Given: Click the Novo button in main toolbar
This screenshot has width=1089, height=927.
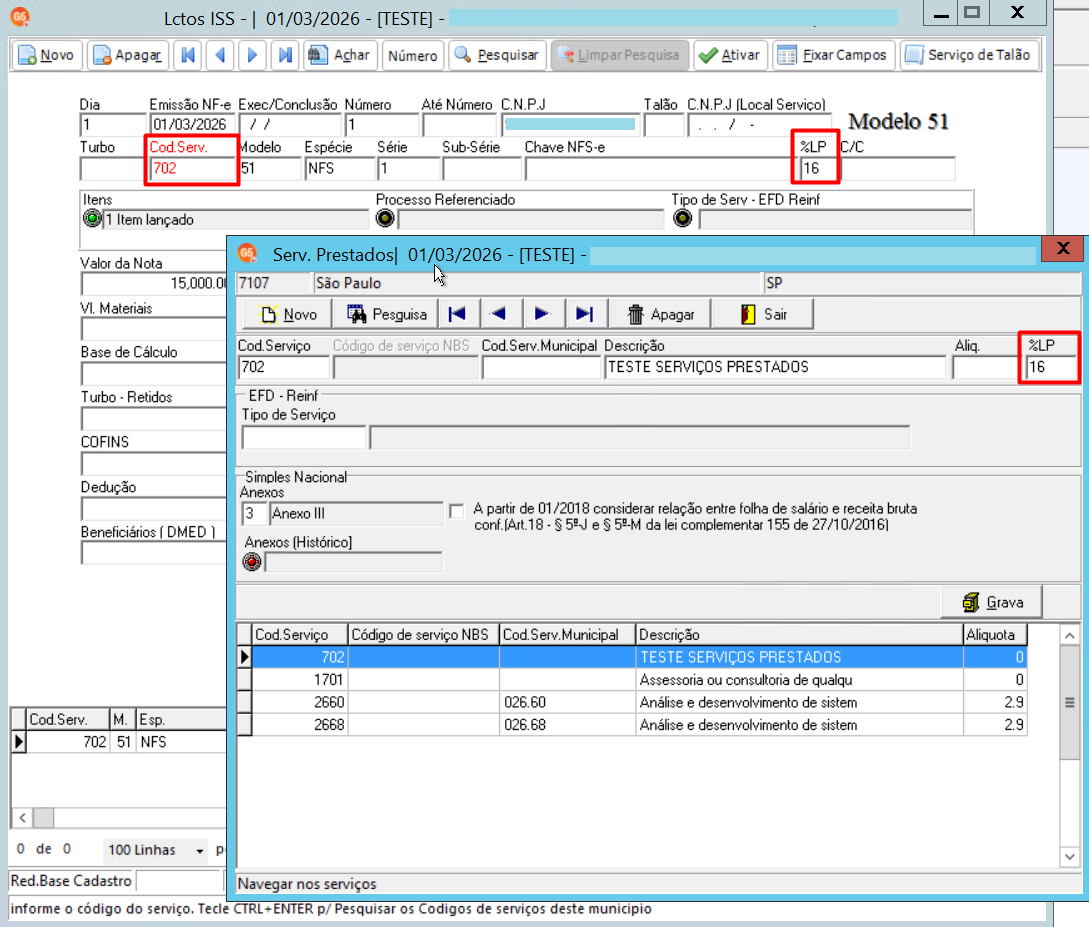Looking at the screenshot, I should point(47,55).
